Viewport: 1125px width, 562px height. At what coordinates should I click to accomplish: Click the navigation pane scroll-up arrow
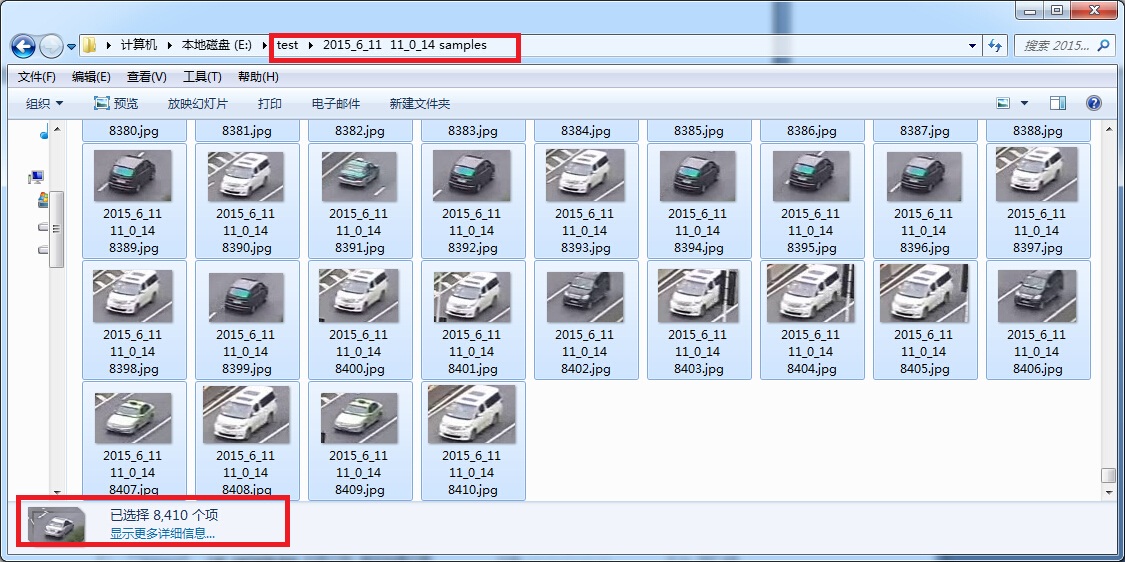pyautogui.click(x=57, y=130)
